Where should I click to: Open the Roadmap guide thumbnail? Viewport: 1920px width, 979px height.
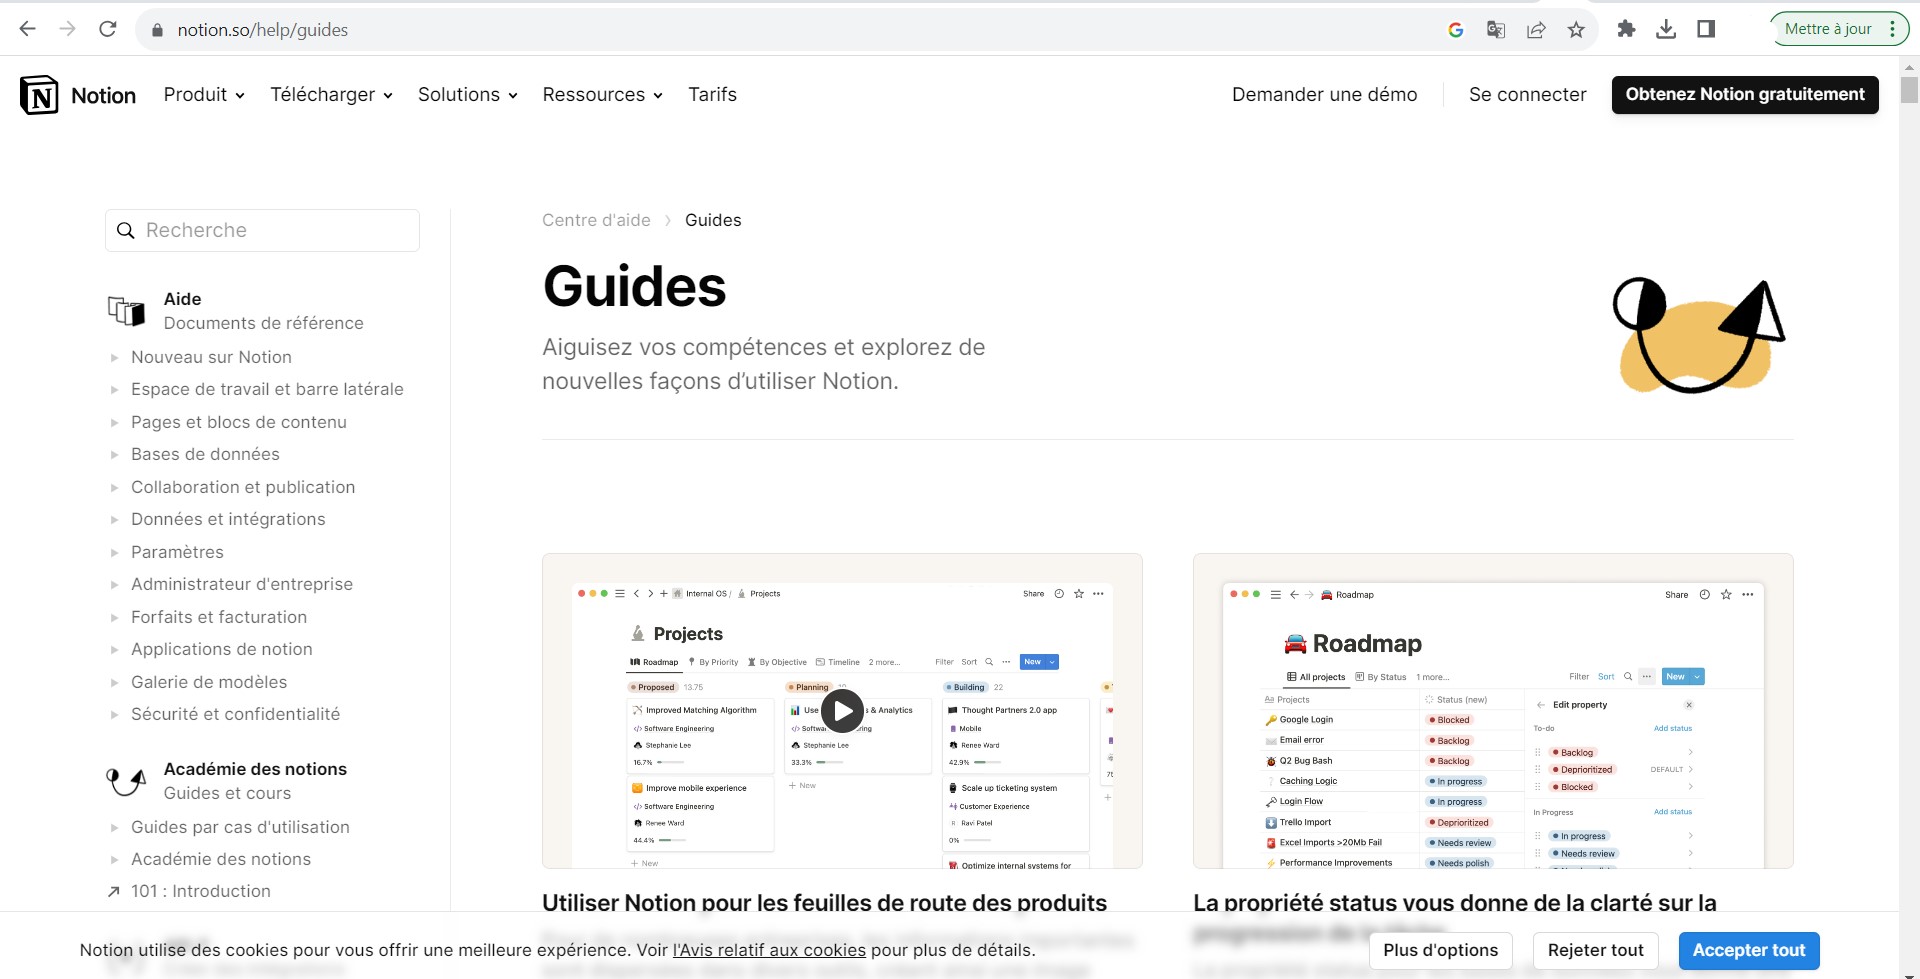tap(1492, 711)
